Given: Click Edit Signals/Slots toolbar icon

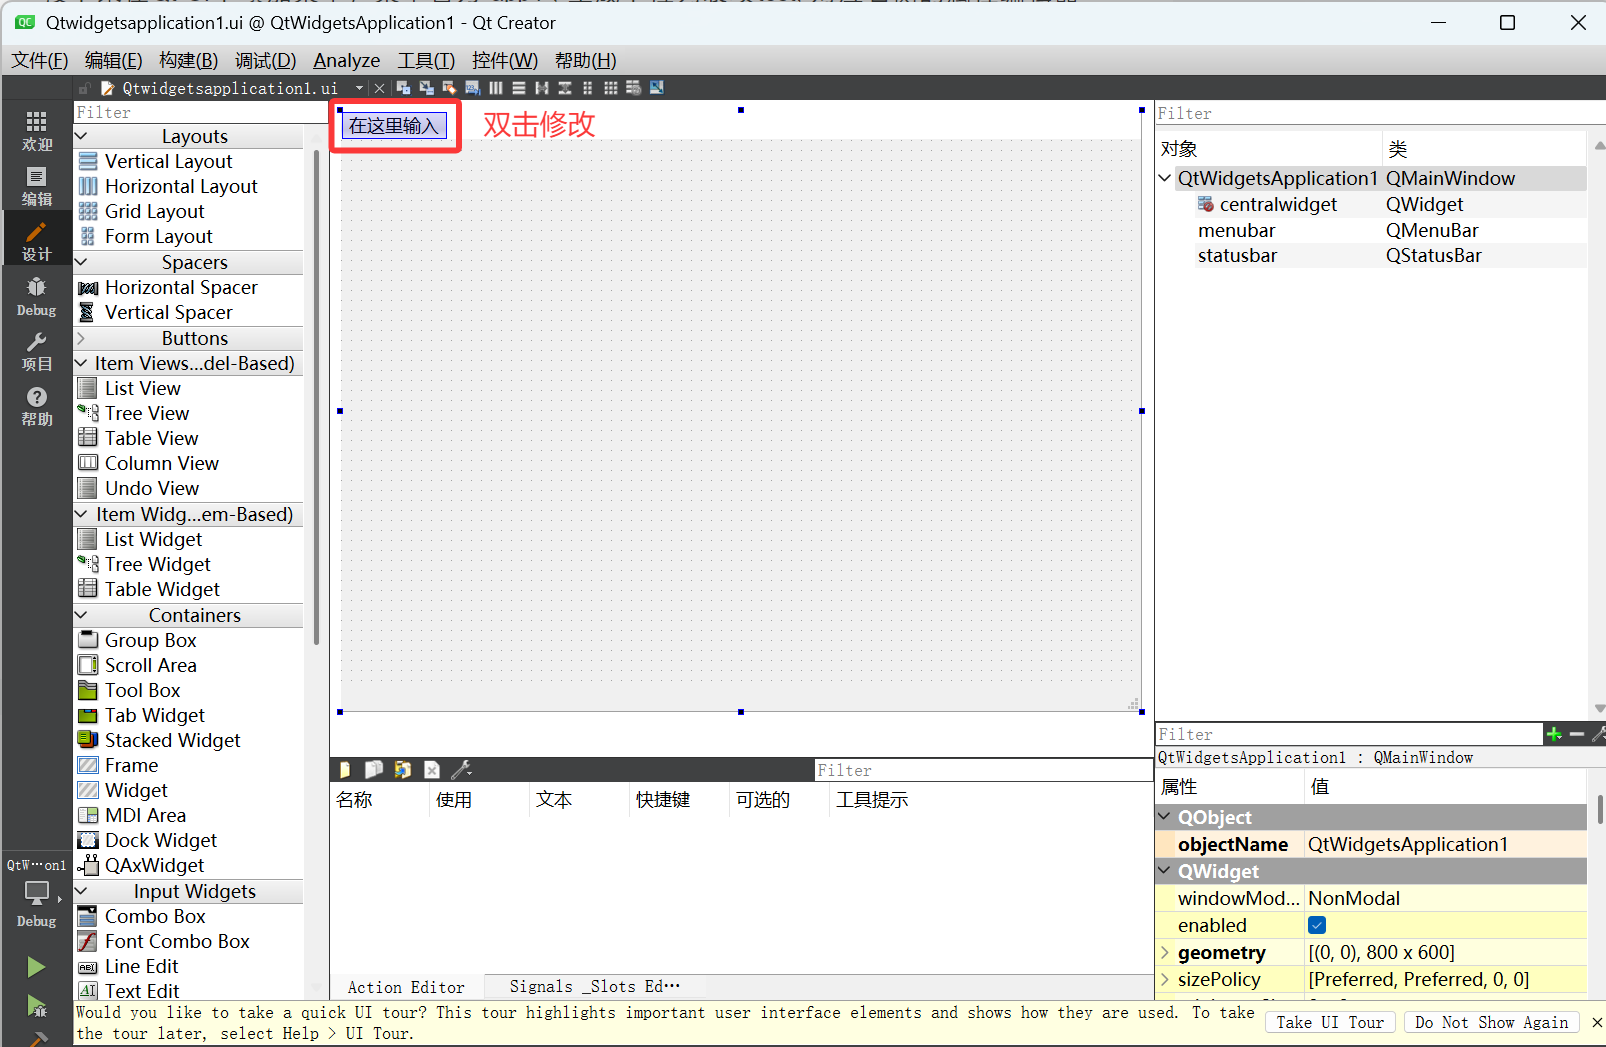Looking at the screenshot, I should tap(427, 88).
